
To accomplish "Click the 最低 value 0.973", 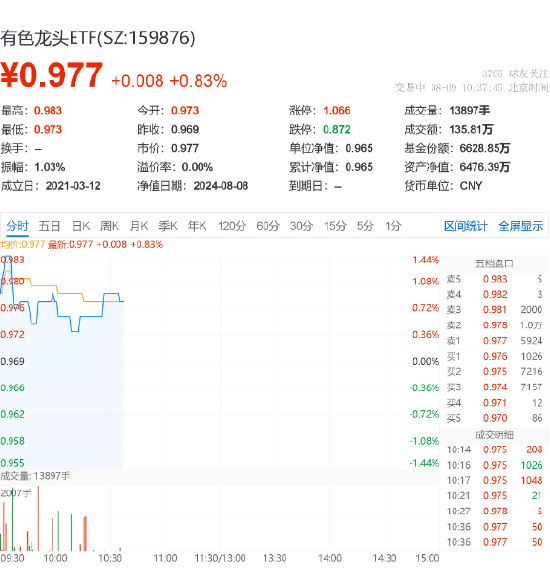I will click(48, 129).
